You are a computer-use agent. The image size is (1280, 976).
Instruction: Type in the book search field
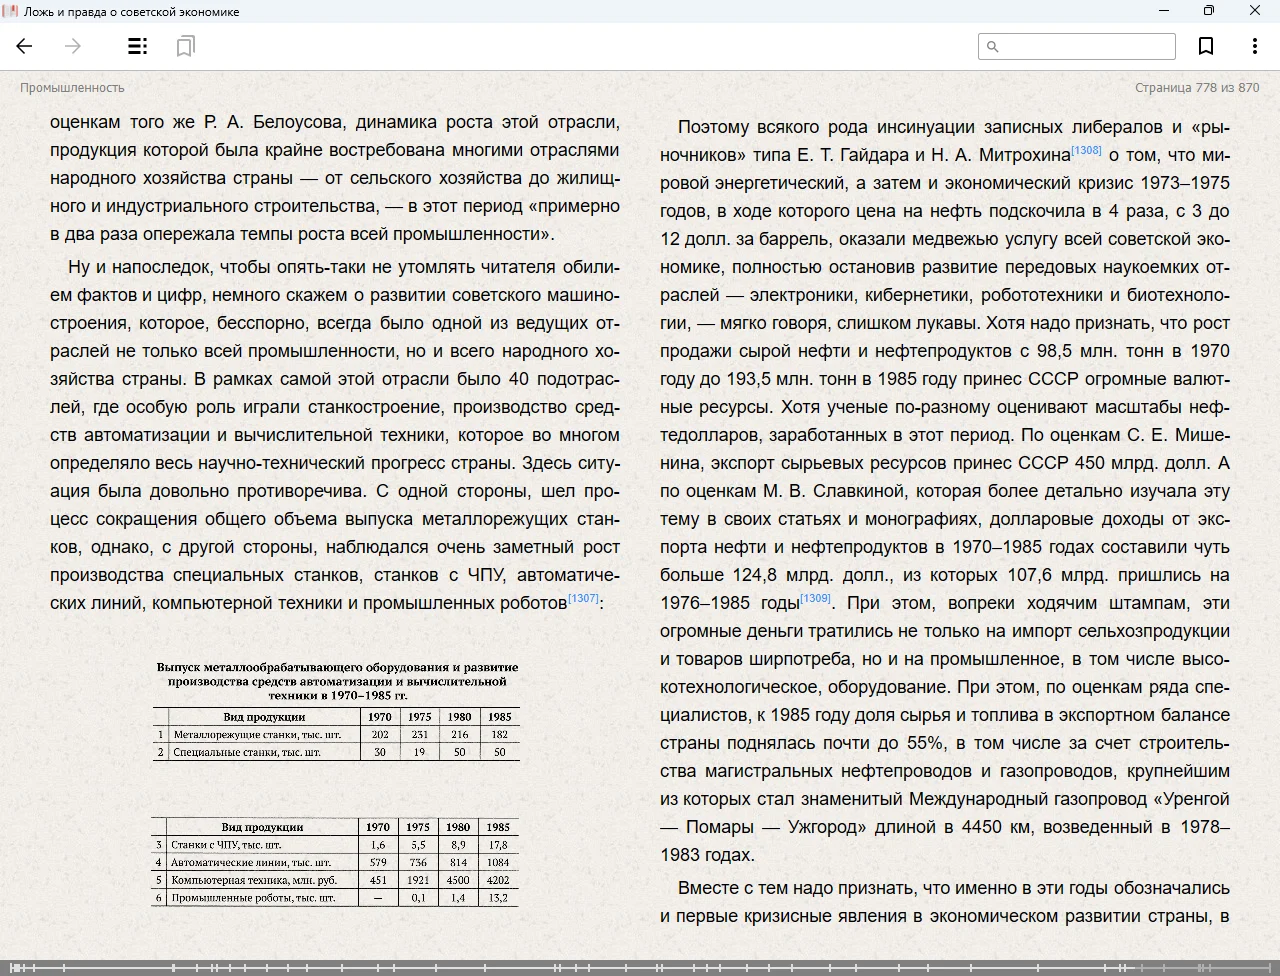pyautogui.click(x=1087, y=46)
